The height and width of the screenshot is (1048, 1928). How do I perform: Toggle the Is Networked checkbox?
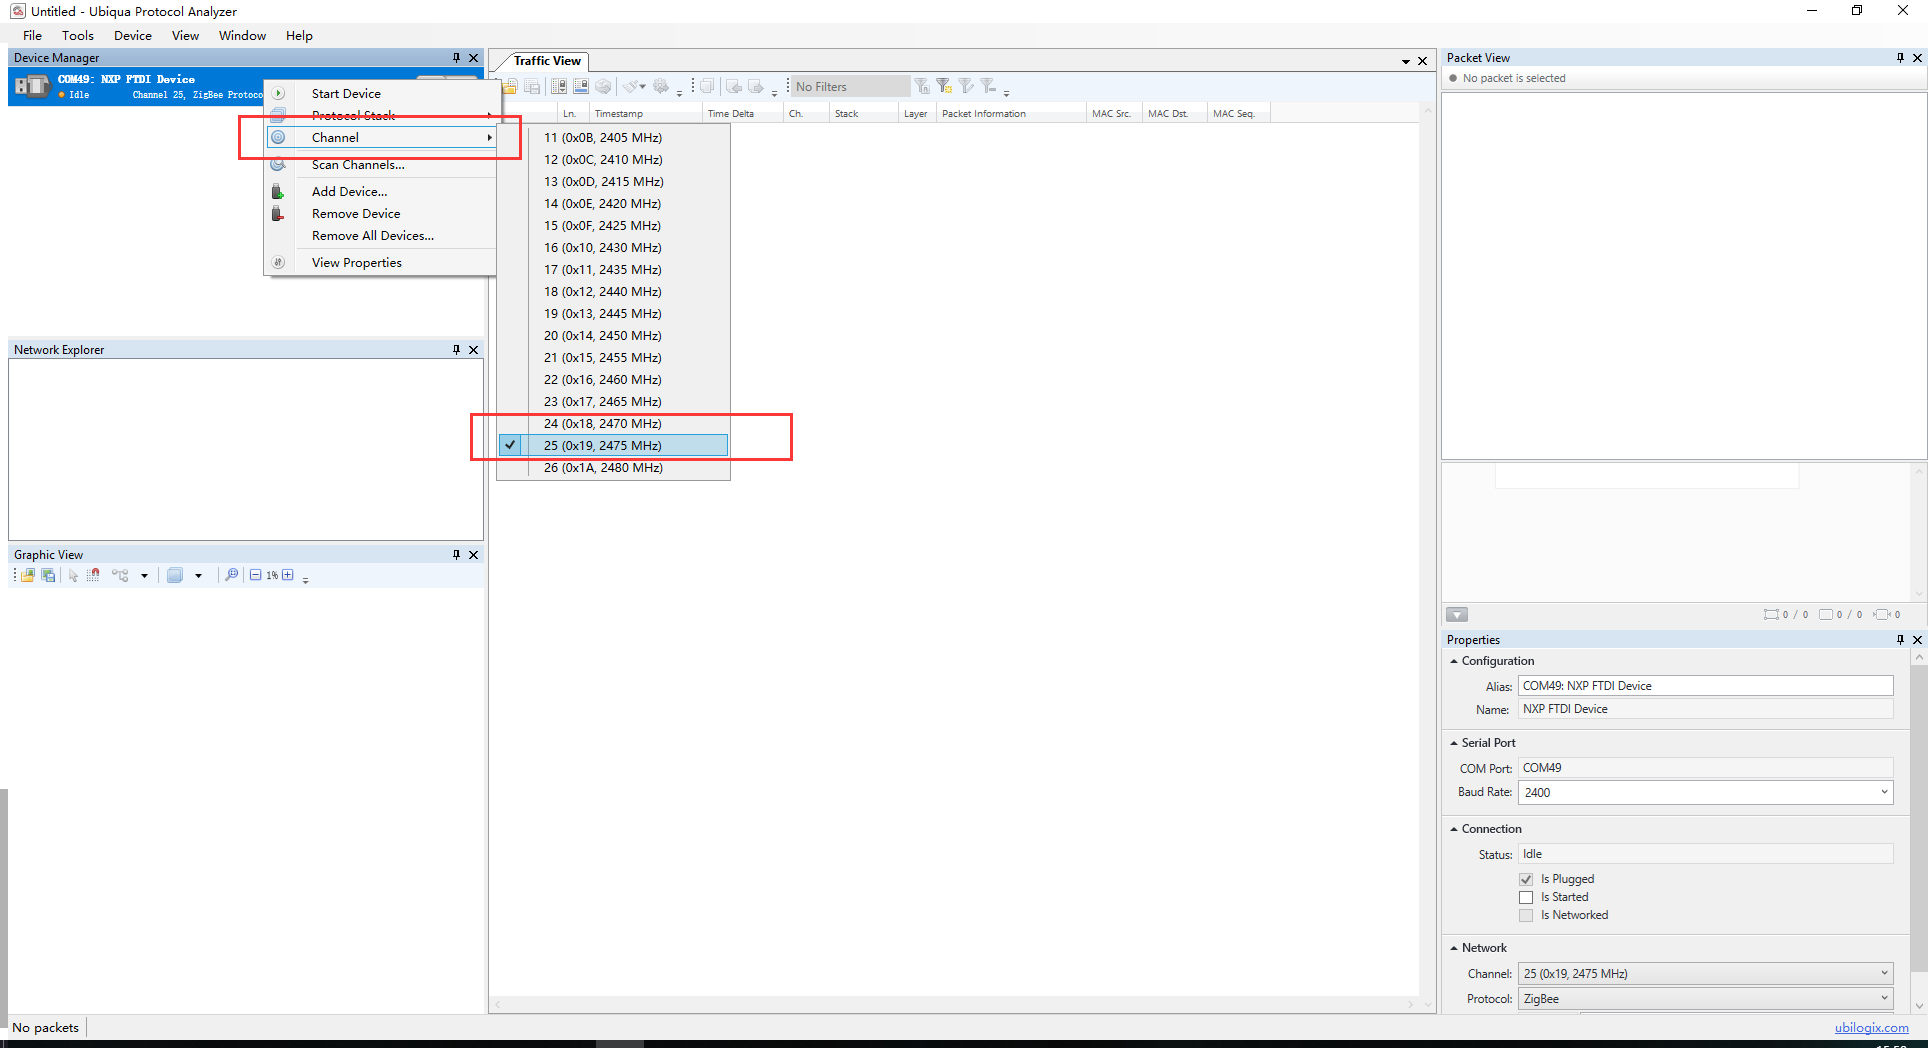click(x=1526, y=915)
